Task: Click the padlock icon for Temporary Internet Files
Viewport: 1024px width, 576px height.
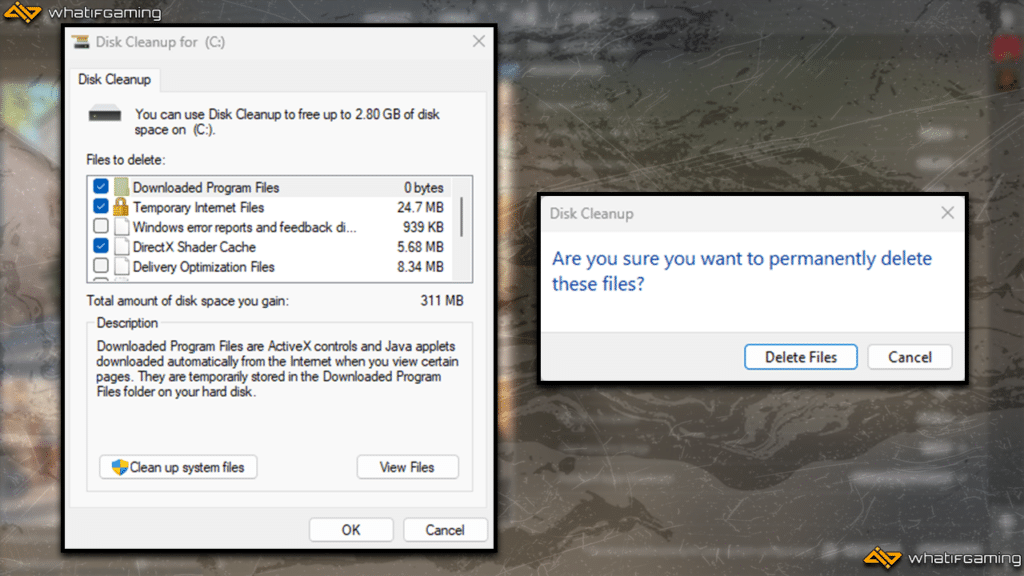Action: [121, 207]
